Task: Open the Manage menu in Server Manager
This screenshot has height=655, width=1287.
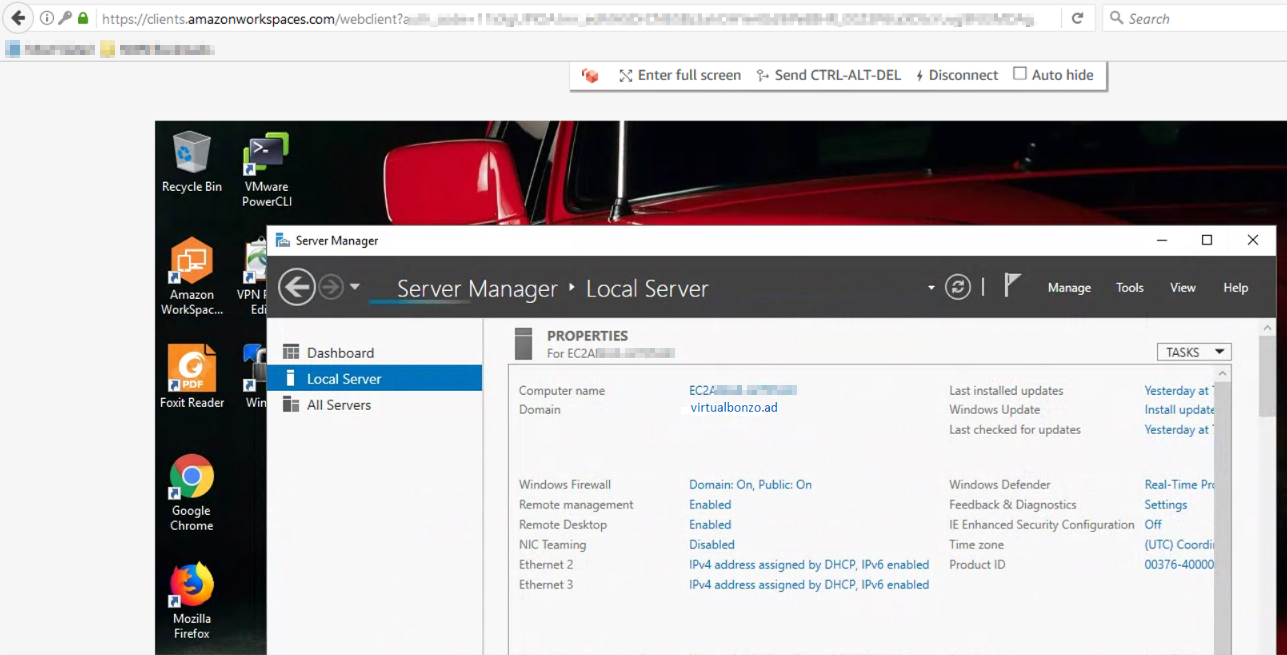Action: click(x=1068, y=287)
